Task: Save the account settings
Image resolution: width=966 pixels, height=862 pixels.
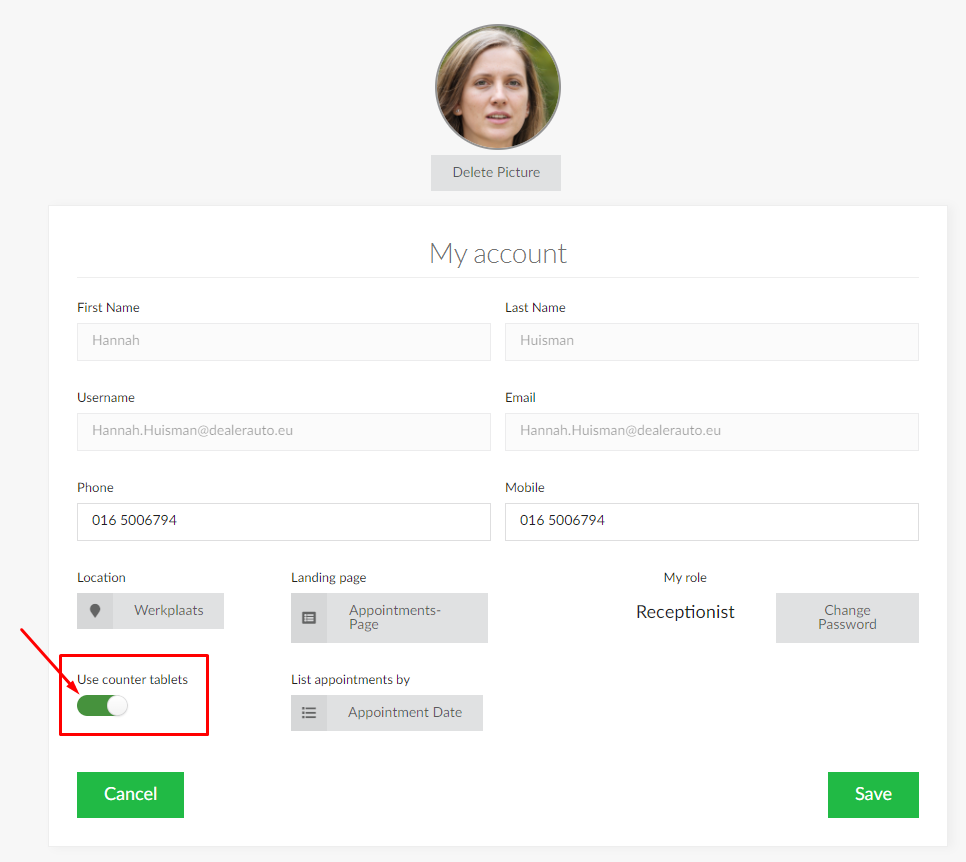Action: coord(873,795)
